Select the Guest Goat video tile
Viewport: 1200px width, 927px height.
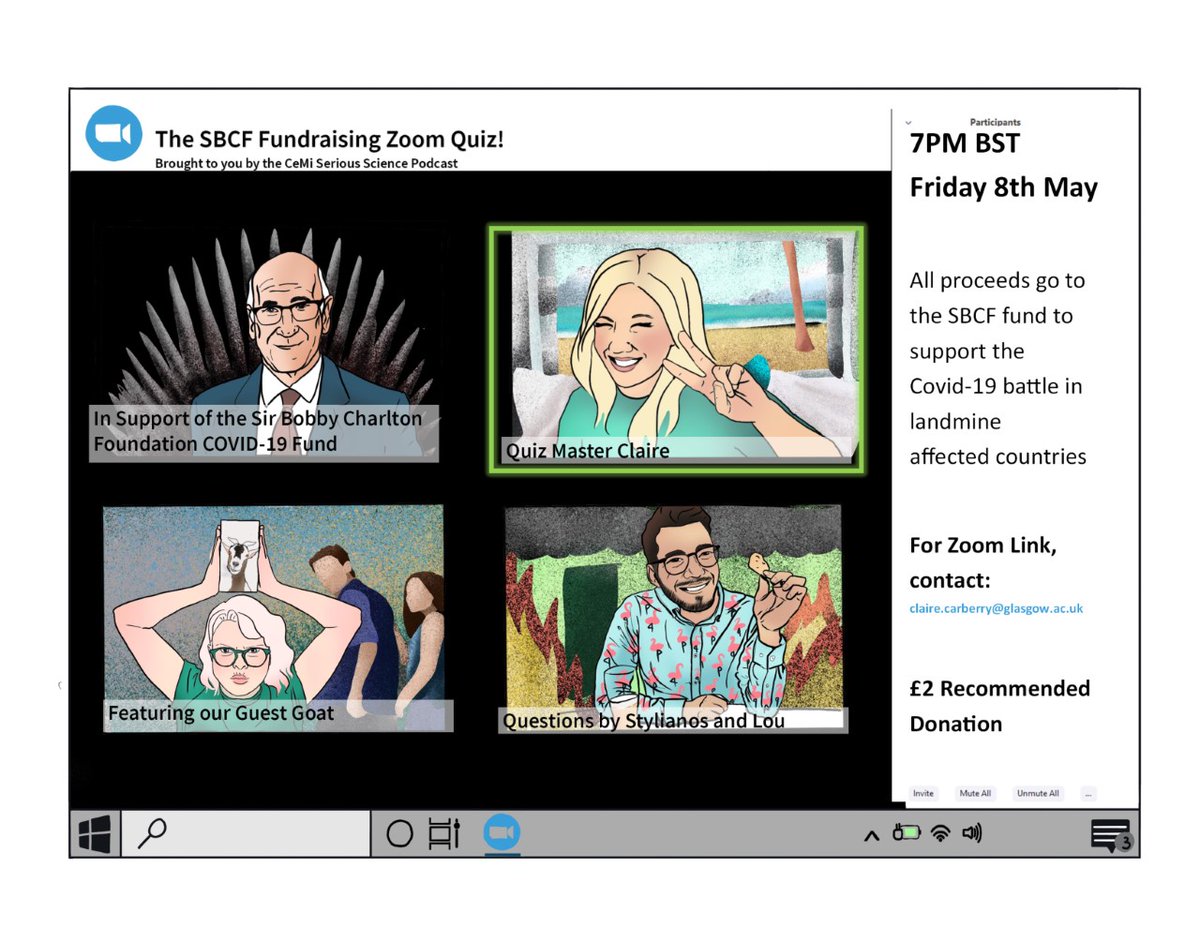tap(277, 618)
